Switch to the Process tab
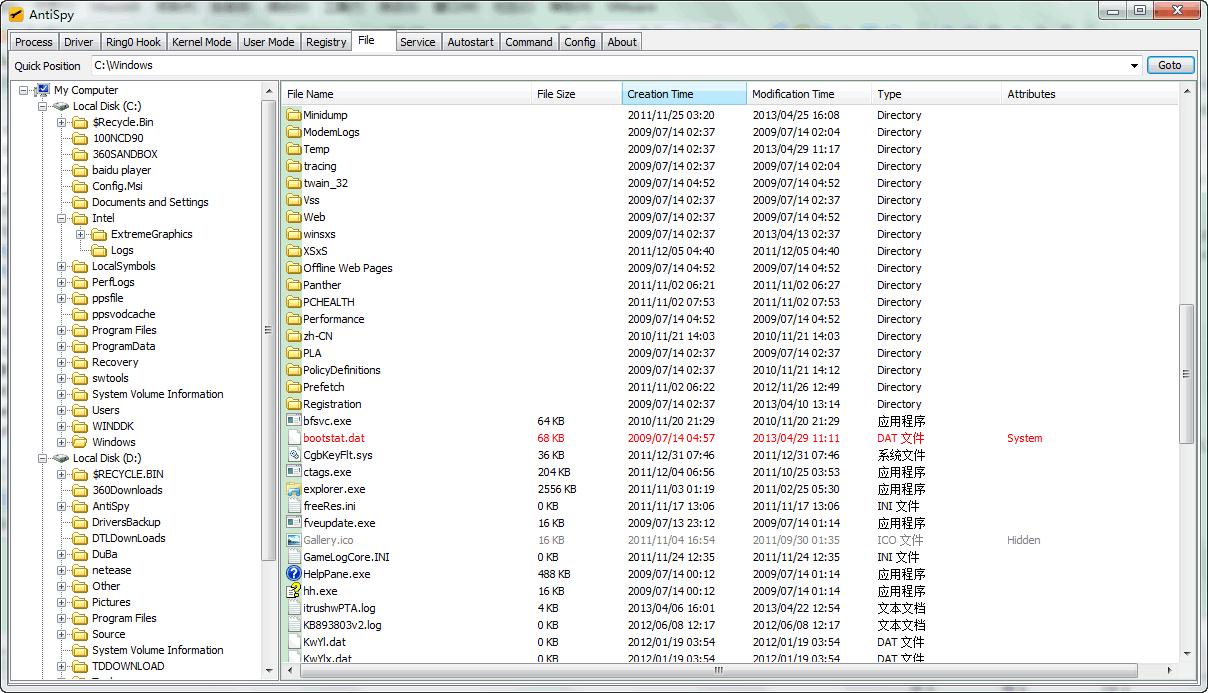The width and height of the screenshot is (1208, 693). click(34, 42)
